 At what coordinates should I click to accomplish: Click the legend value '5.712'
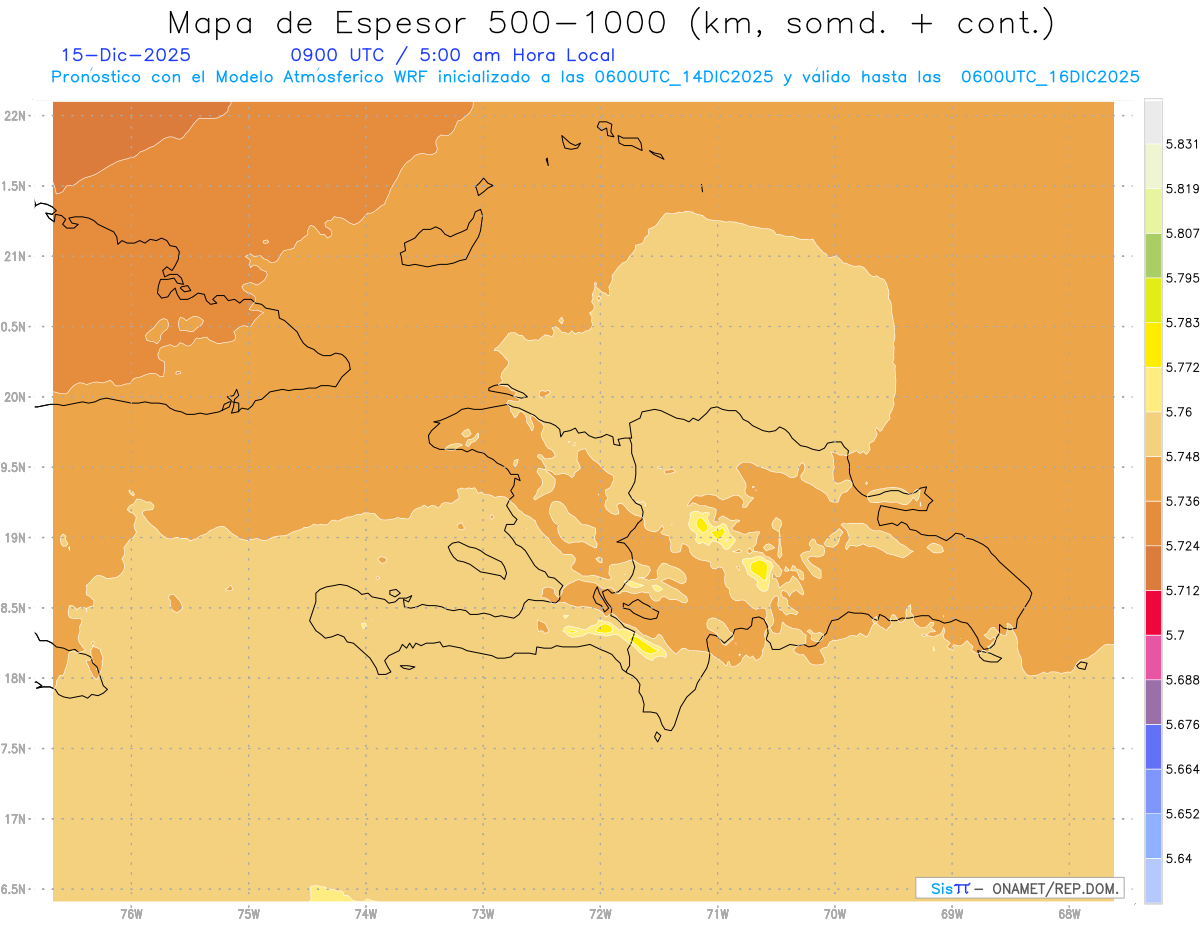(x=1182, y=590)
